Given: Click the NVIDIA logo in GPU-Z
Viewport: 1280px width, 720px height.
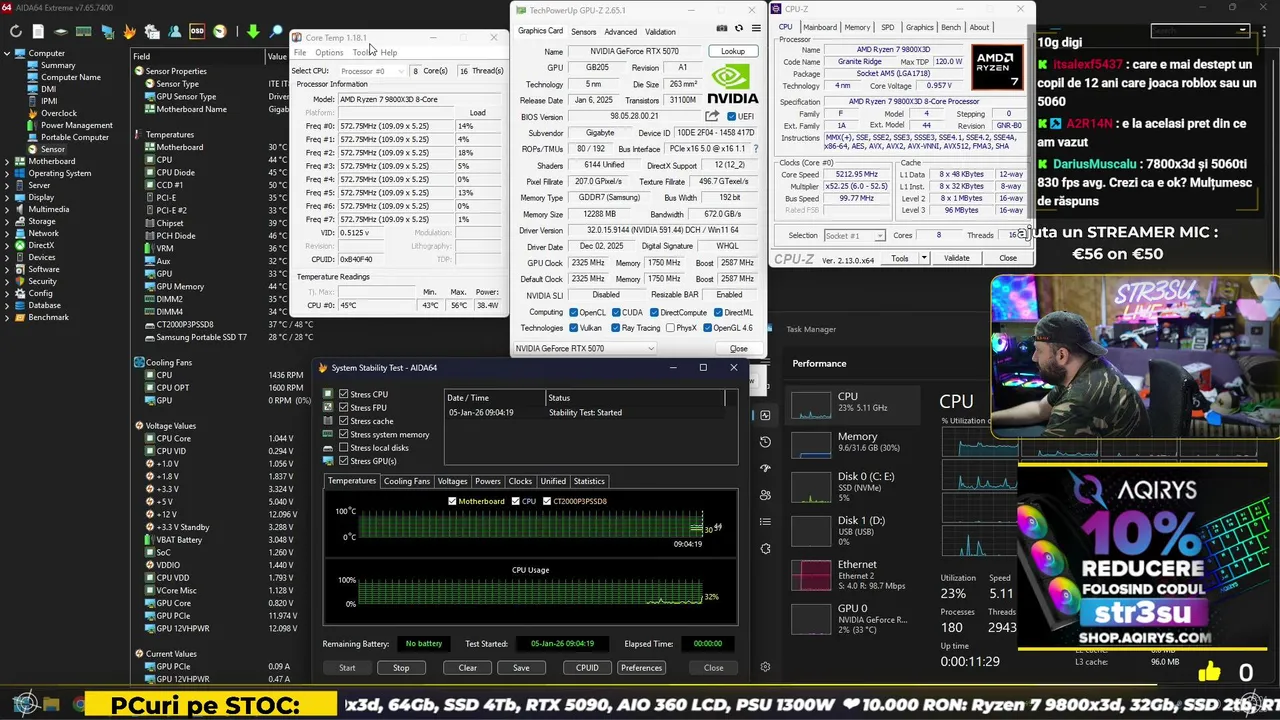Looking at the screenshot, I should (732, 84).
